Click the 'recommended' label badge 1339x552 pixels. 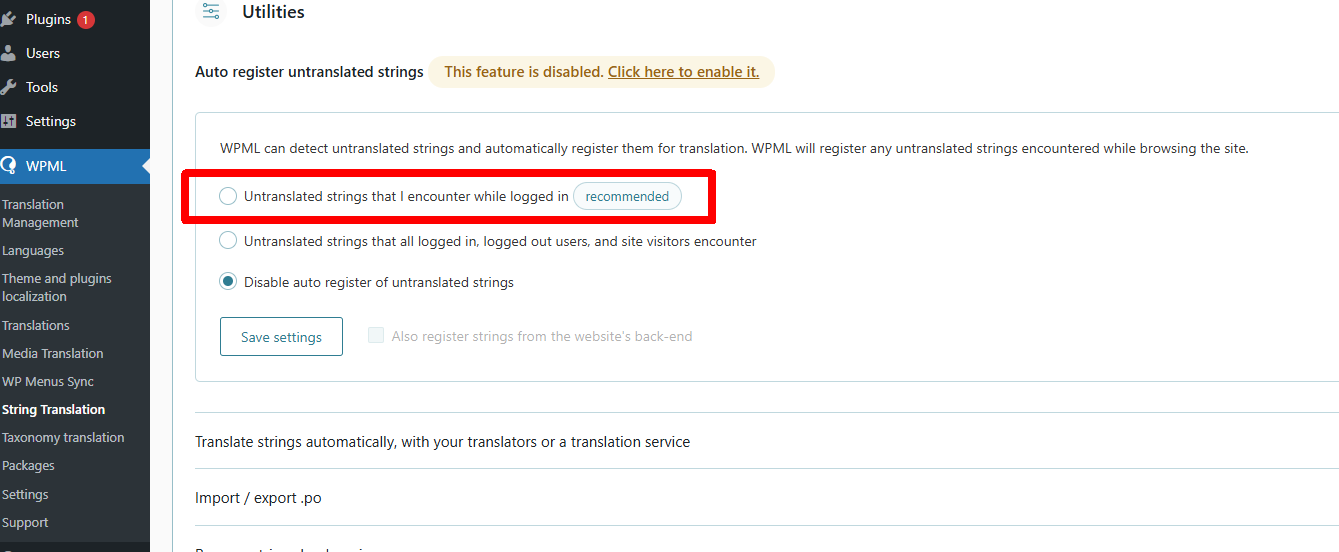coord(627,196)
